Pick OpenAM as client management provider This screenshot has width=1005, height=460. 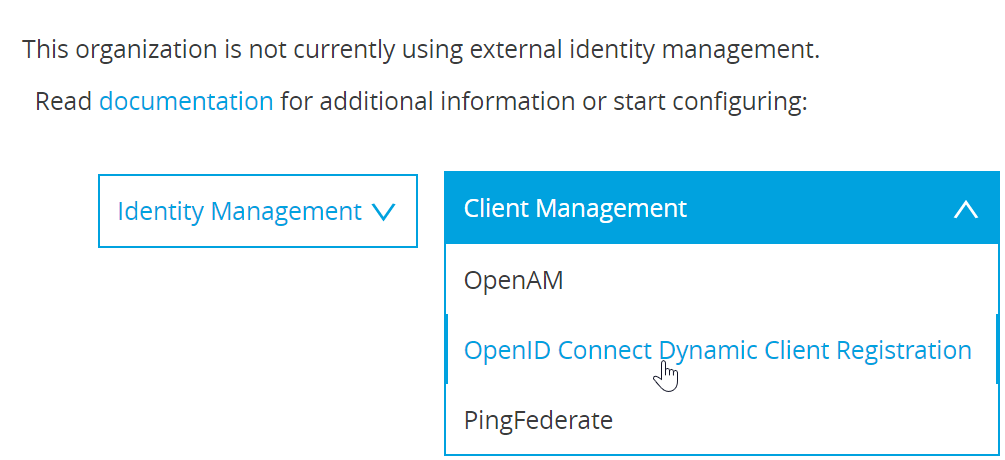click(514, 281)
